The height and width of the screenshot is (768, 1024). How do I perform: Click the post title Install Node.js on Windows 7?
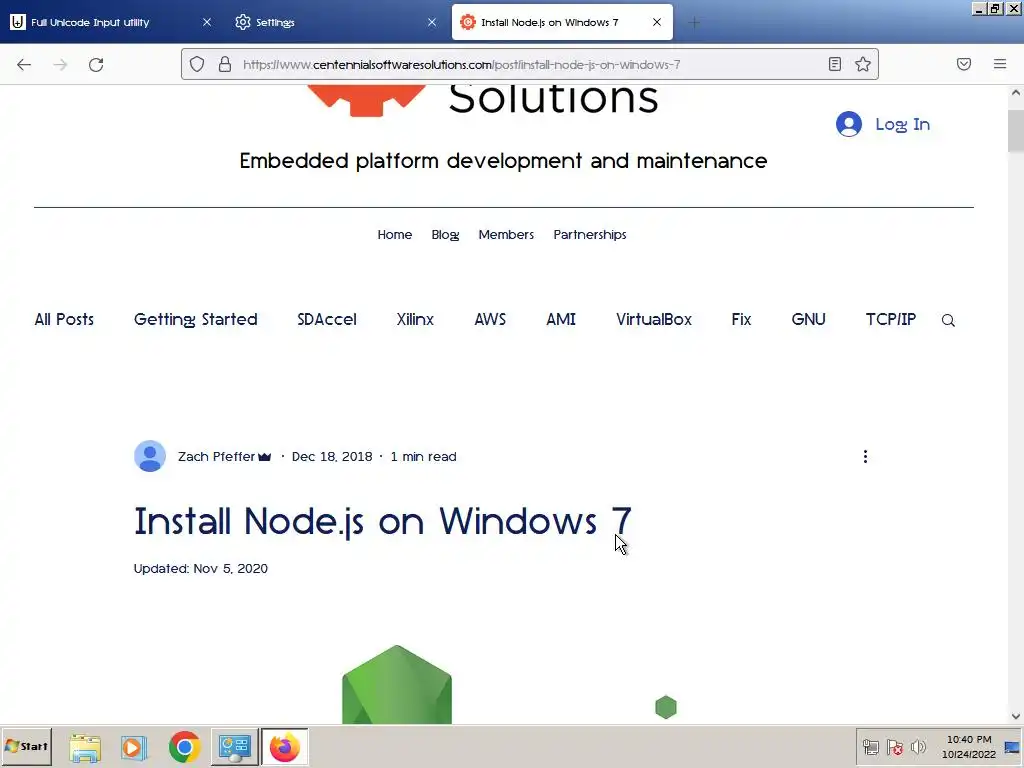(x=383, y=521)
